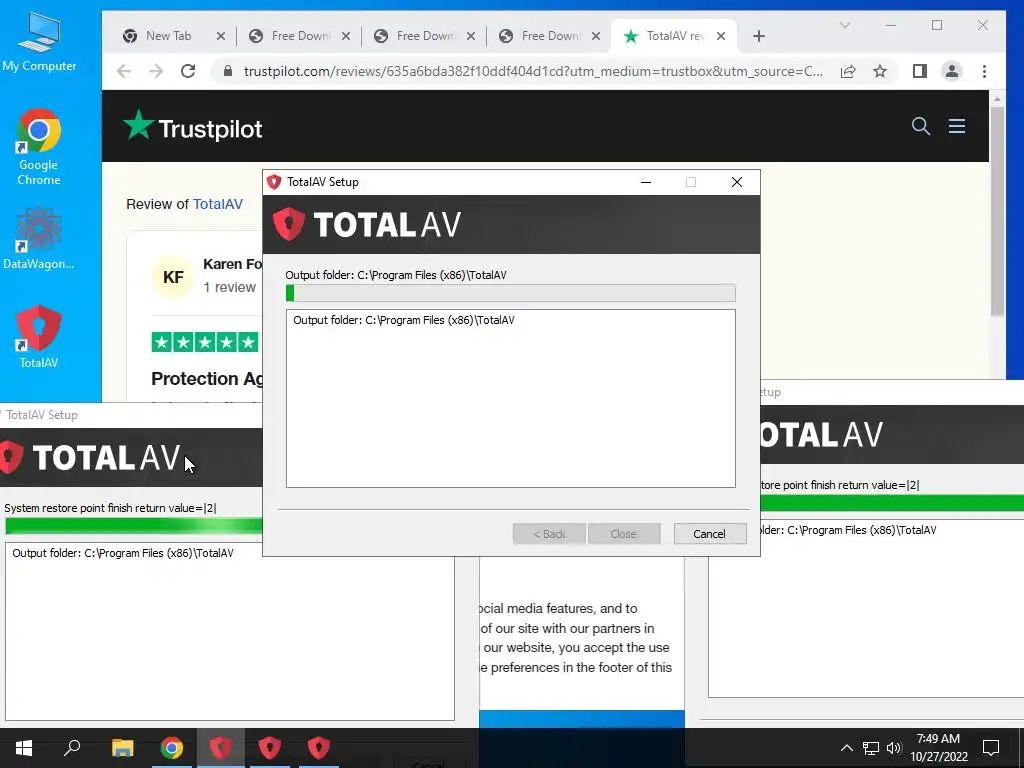
Task: Click the TotalAV shield logo in setup header
Action: click(x=289, y=224)
